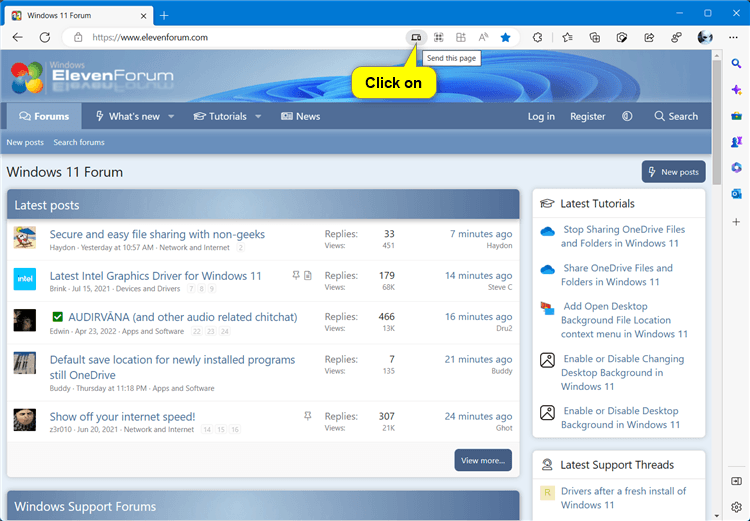The image size is (750, 521).
Task: Open tutorial Stop Sharing OneDrive Files
Action: pos(623,236)
